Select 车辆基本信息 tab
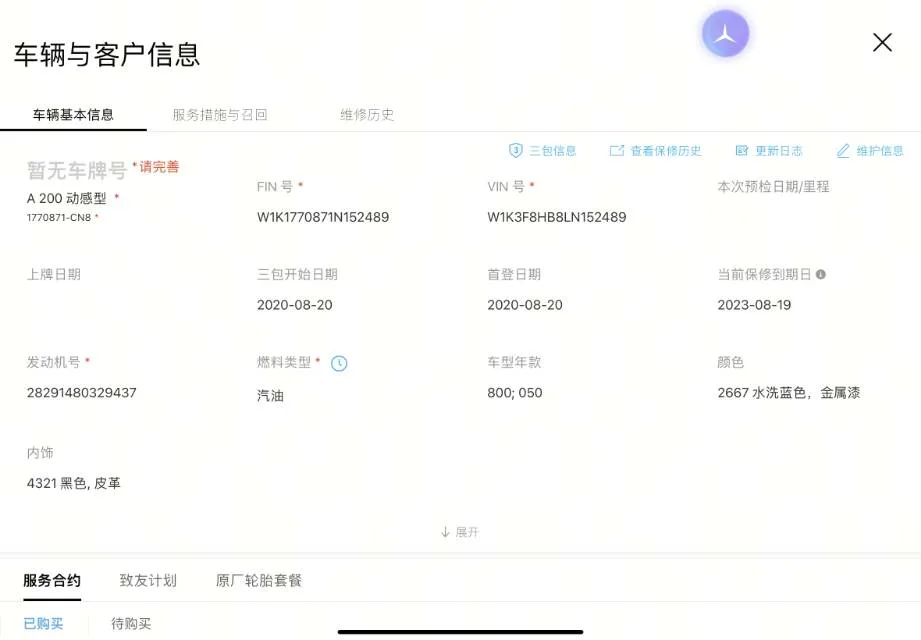 click(x=73, y=114)
